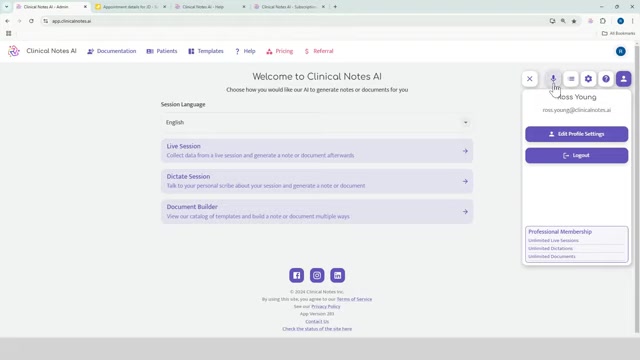Open the apps grid icon in bookmarks bar
The image size is (640, 360).
tap(9, 33)
